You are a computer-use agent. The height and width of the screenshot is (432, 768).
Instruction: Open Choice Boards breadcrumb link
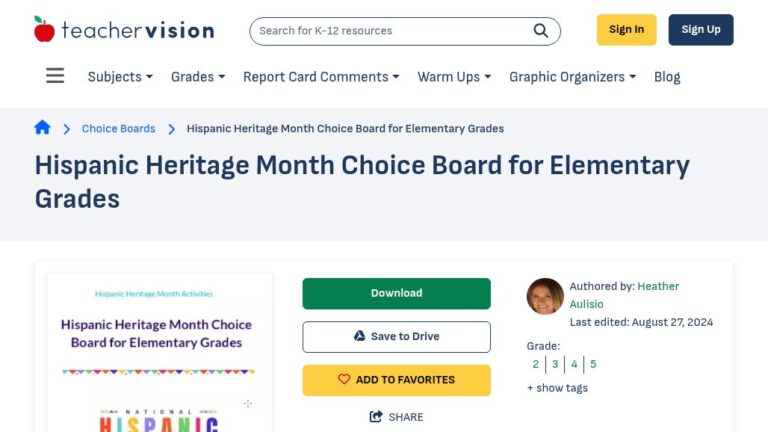(118, 128)
